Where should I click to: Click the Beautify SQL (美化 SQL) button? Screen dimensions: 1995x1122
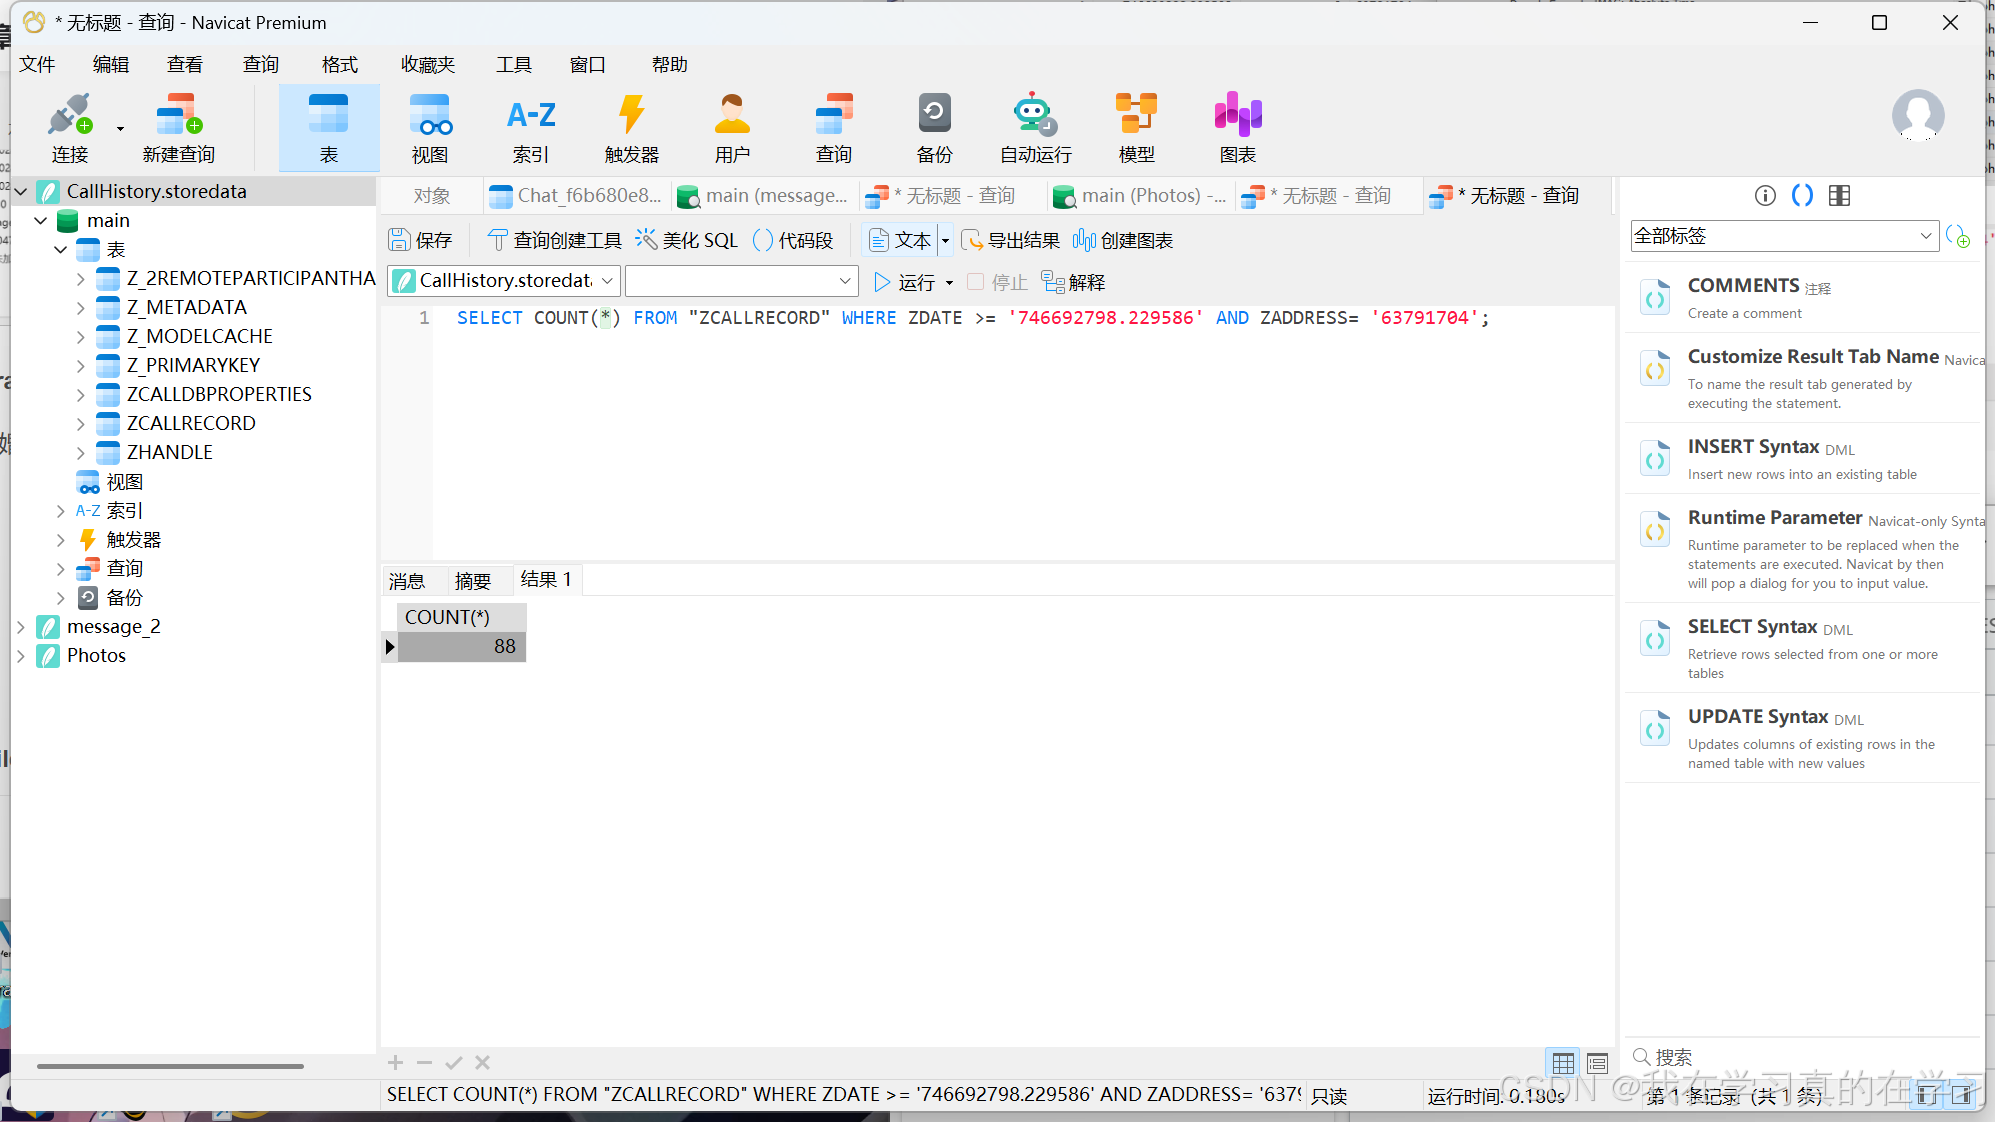point(687,240)
